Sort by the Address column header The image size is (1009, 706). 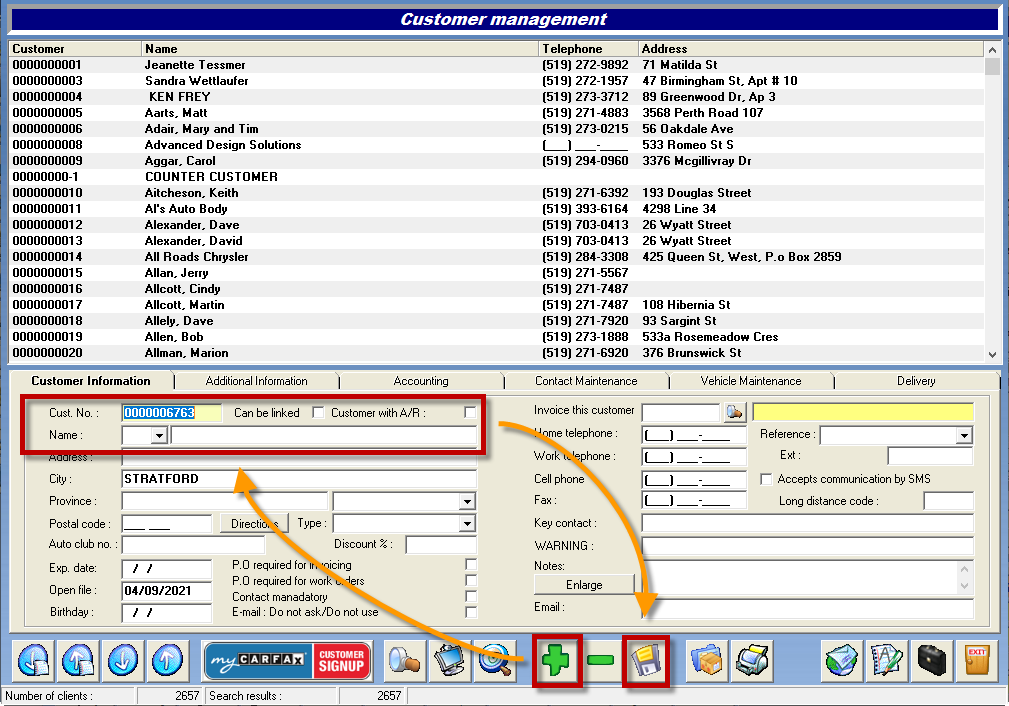(x=811, y=49)
